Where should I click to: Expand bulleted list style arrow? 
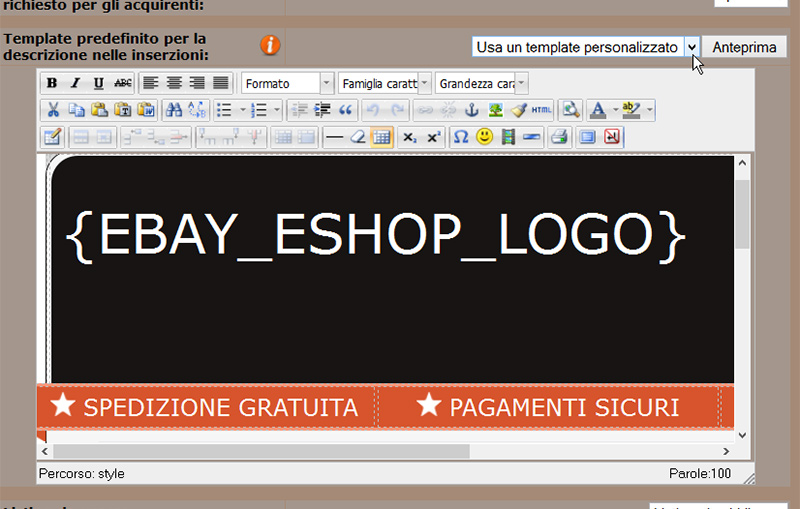tap(242, 110)
